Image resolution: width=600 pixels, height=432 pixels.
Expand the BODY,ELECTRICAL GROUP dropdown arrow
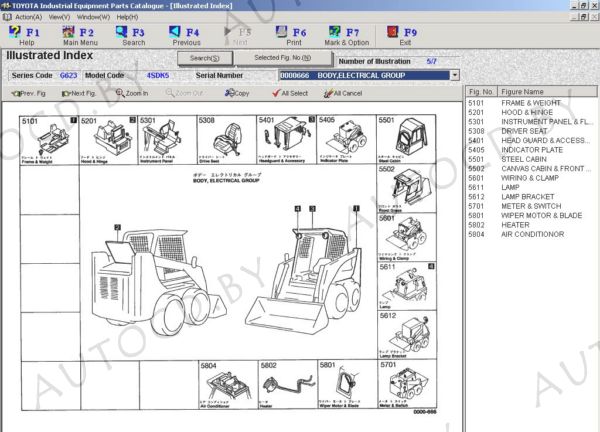click(x=455, y=75)
